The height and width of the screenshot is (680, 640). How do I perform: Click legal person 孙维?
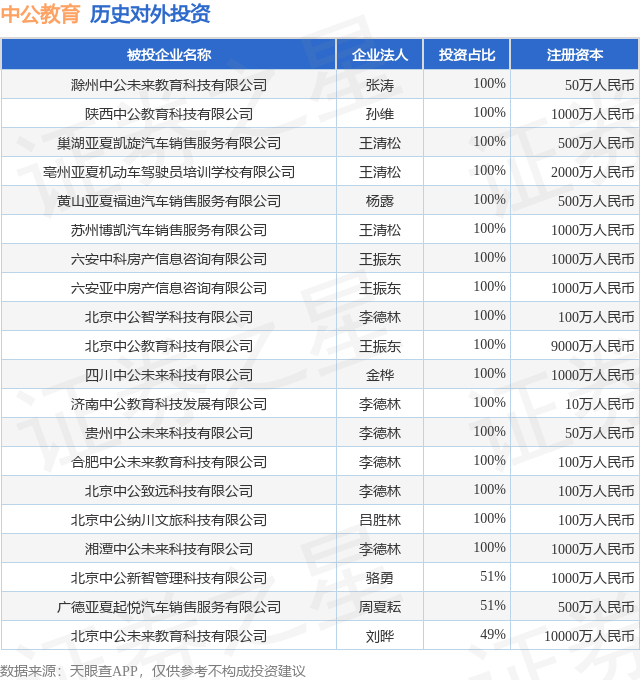click(380, 114)
